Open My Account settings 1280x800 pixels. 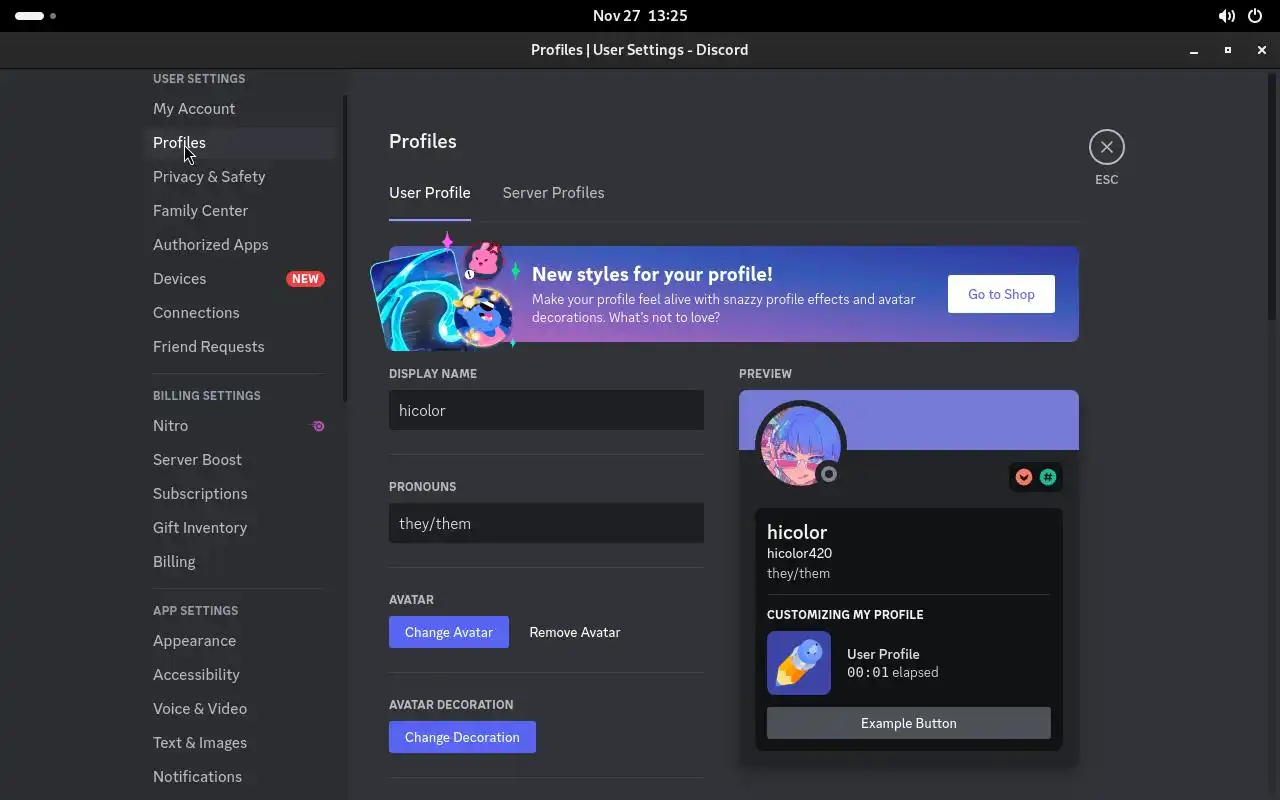(x=238, y=109)
